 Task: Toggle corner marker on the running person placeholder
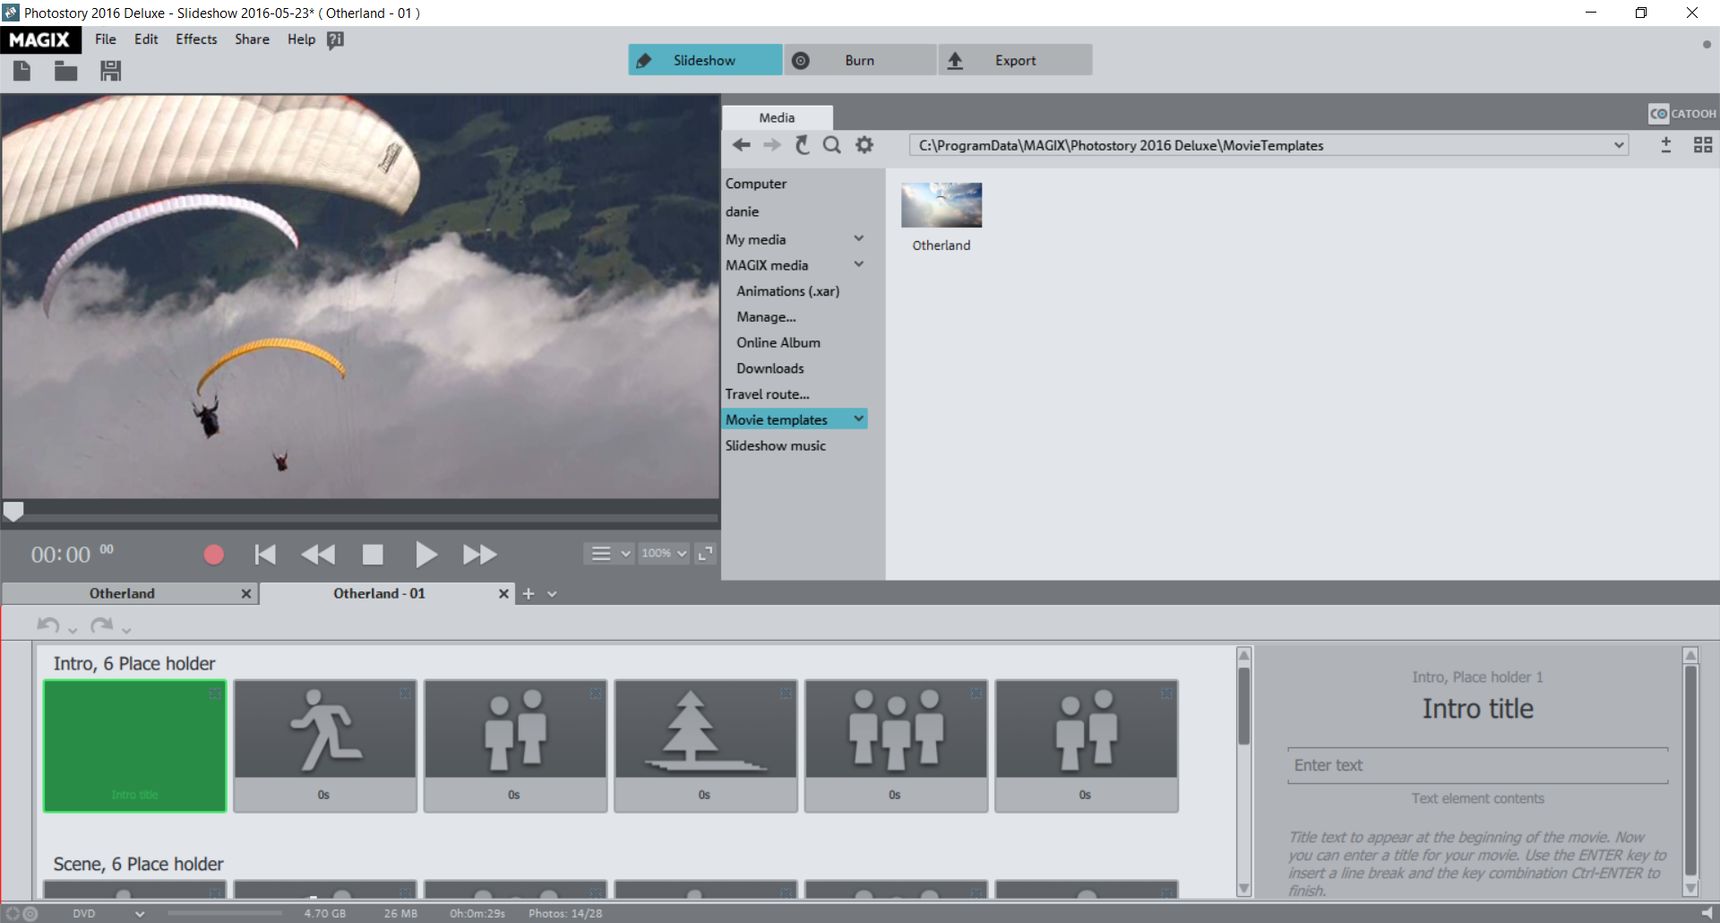[405, 693]
